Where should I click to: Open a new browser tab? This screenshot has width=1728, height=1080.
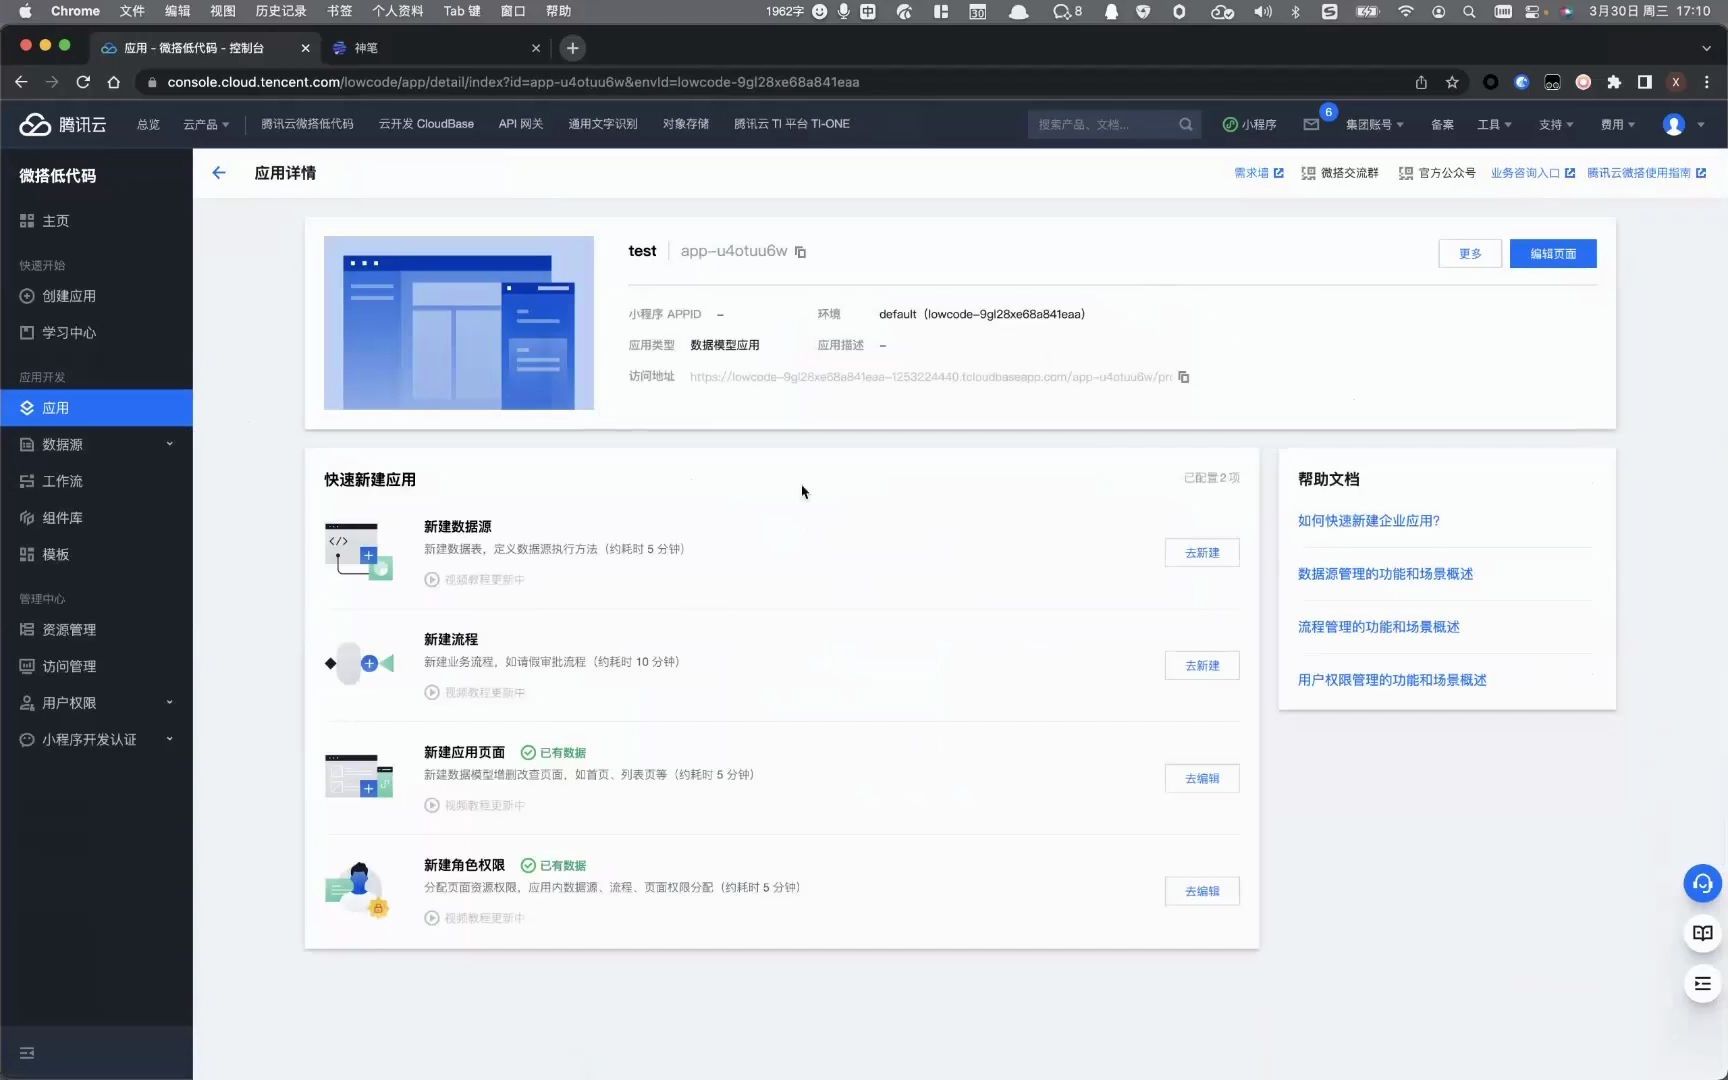pos(572,48)
